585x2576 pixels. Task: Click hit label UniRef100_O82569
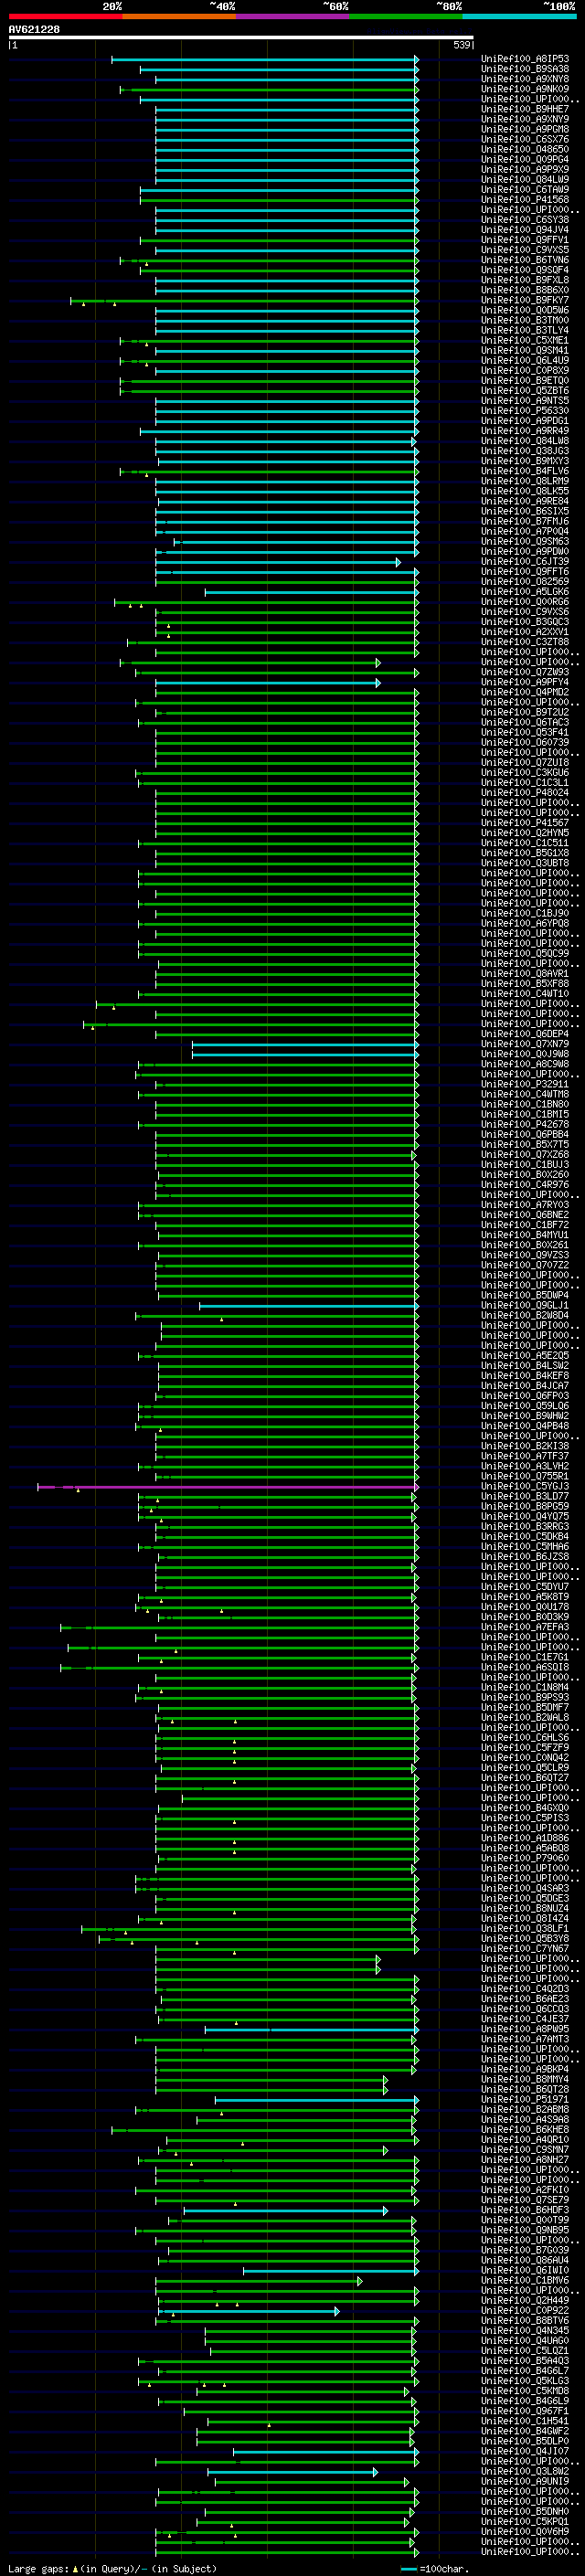[x=525, y=582]
